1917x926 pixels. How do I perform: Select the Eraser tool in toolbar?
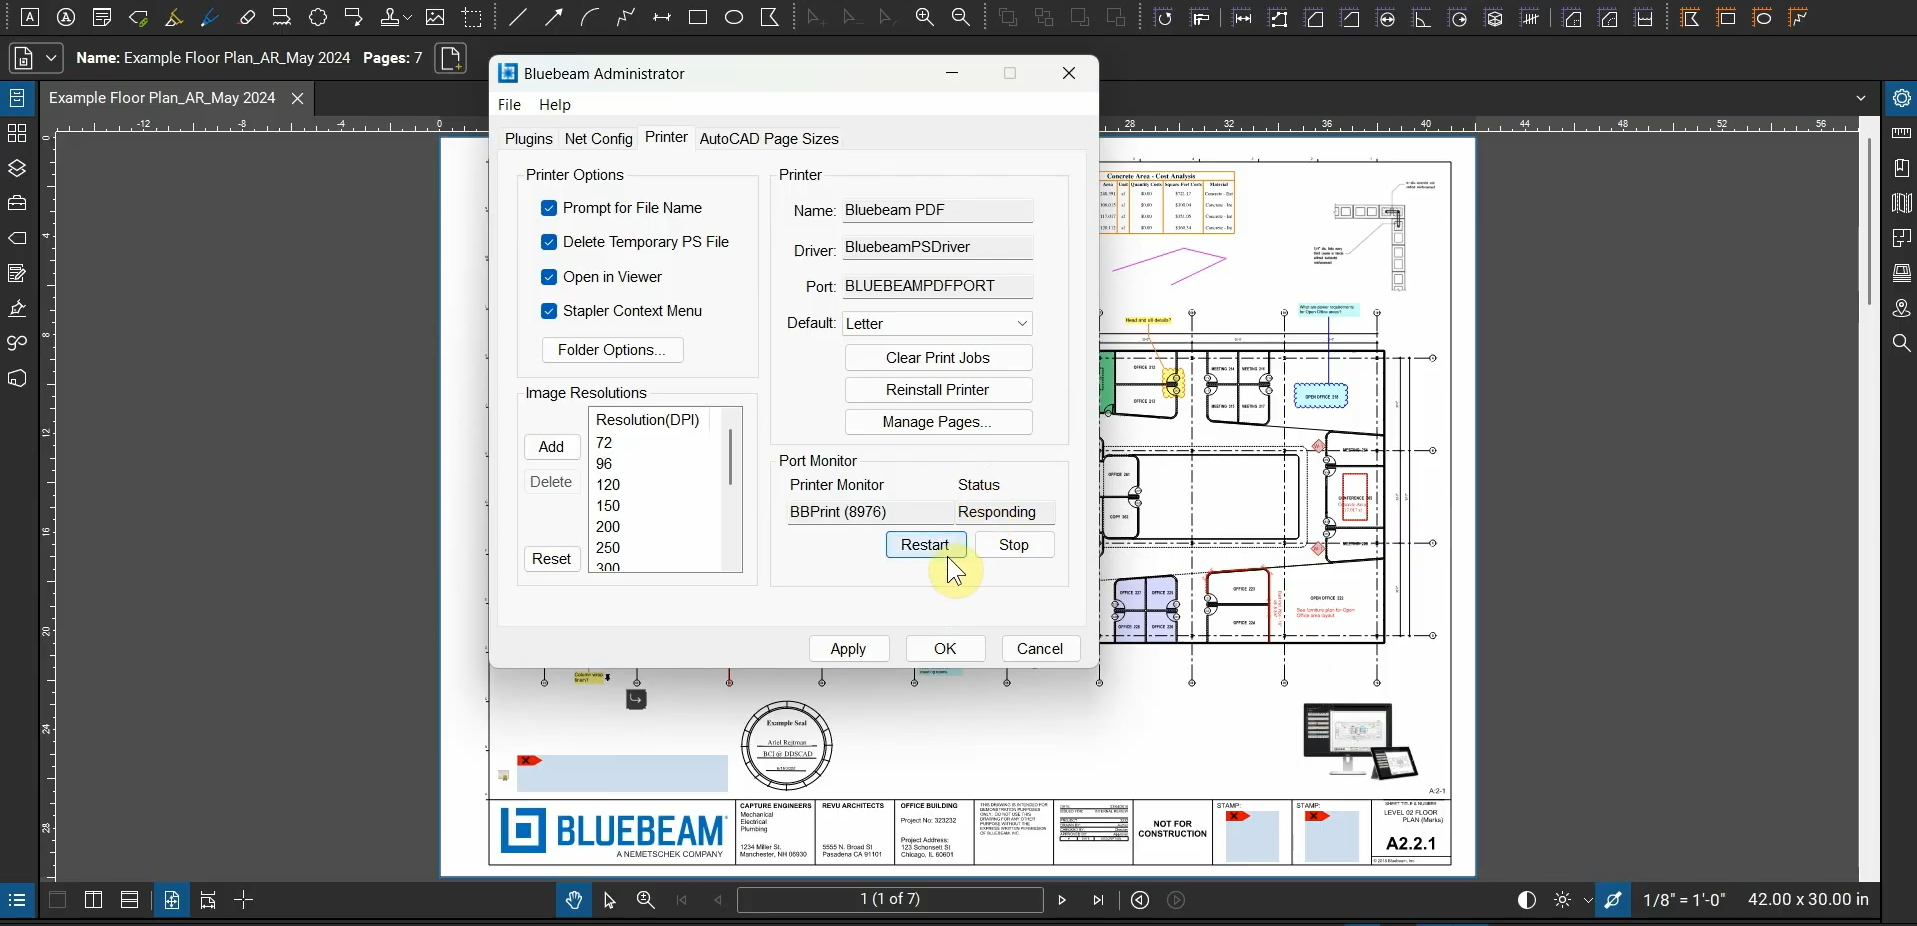pyautogui.click(x=247, y=18)
